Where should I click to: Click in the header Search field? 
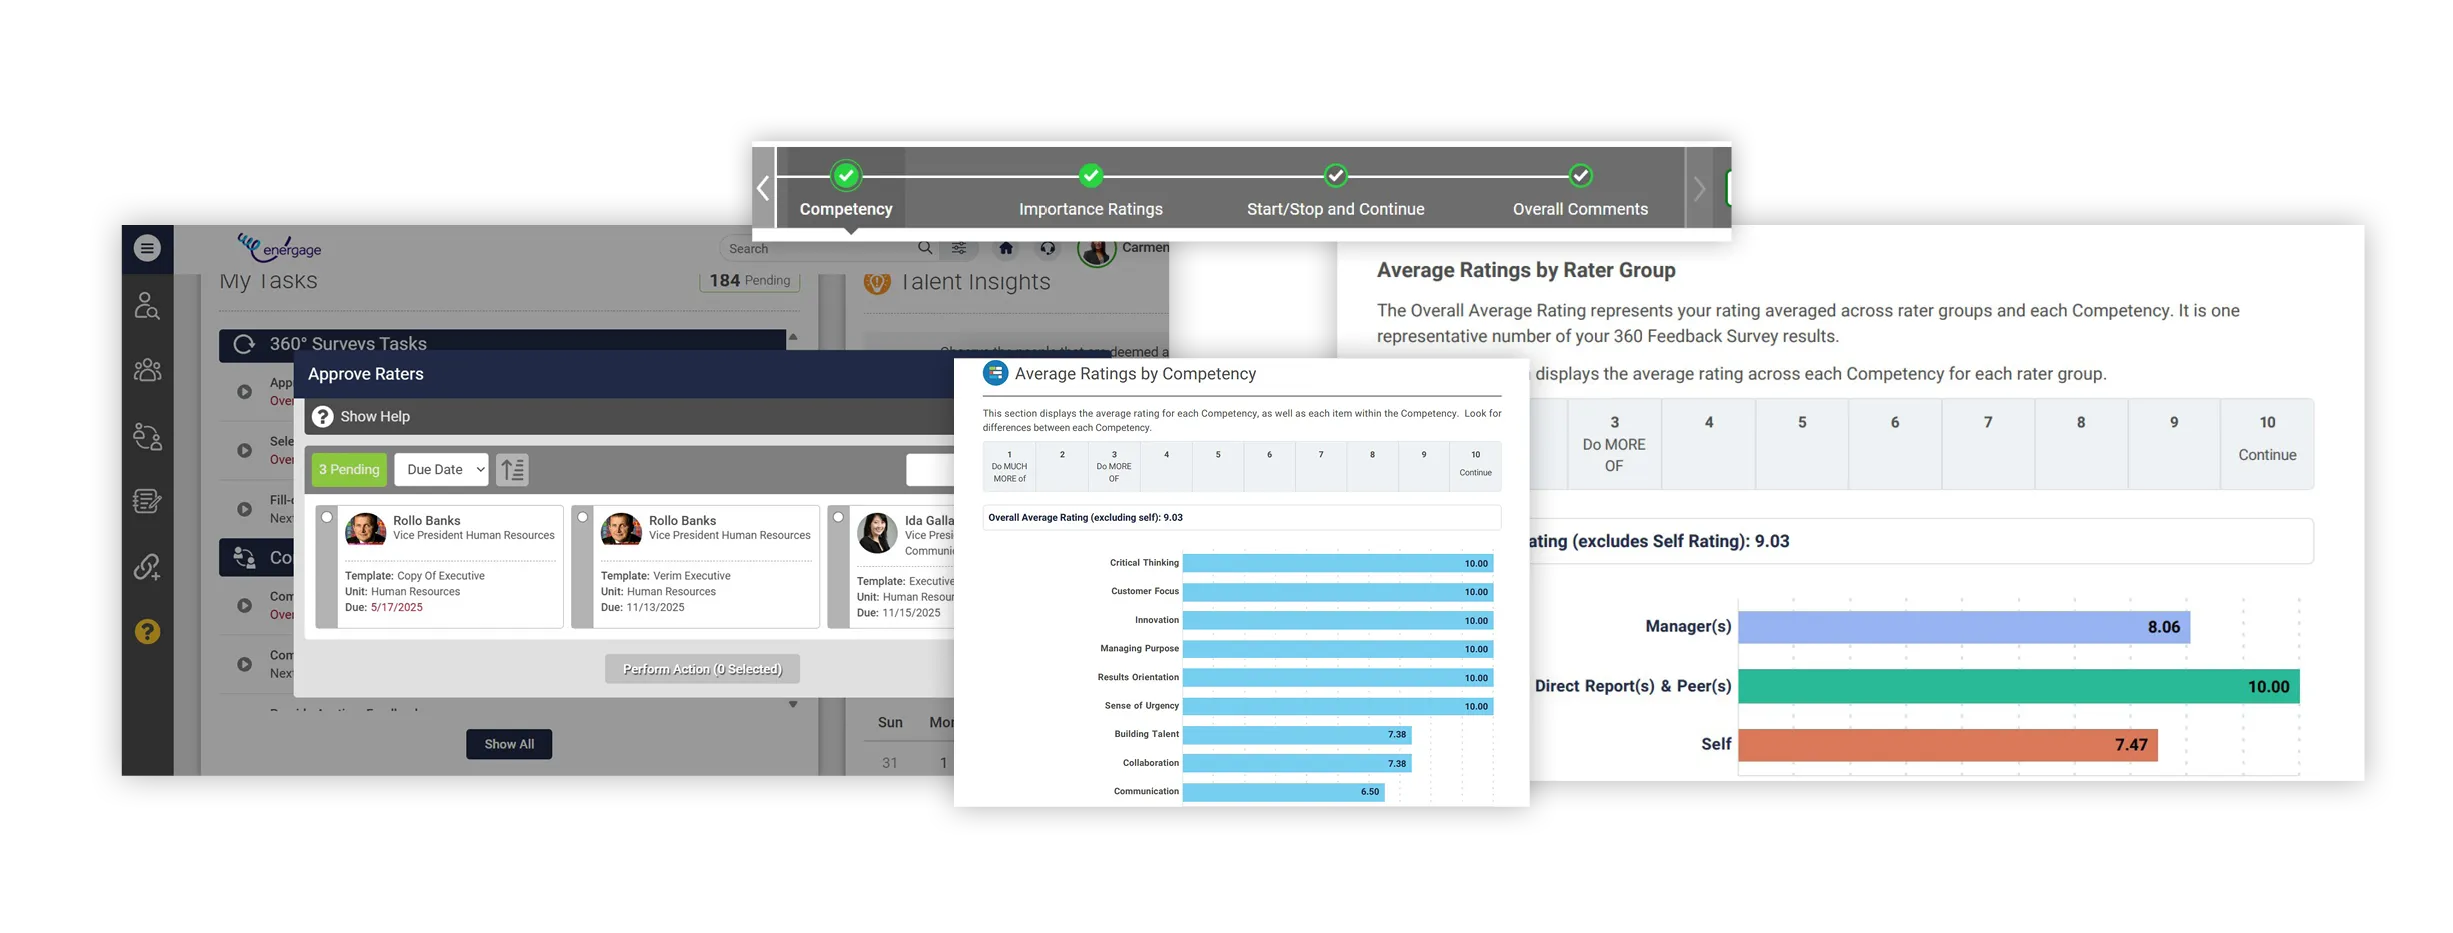(820, 248)
